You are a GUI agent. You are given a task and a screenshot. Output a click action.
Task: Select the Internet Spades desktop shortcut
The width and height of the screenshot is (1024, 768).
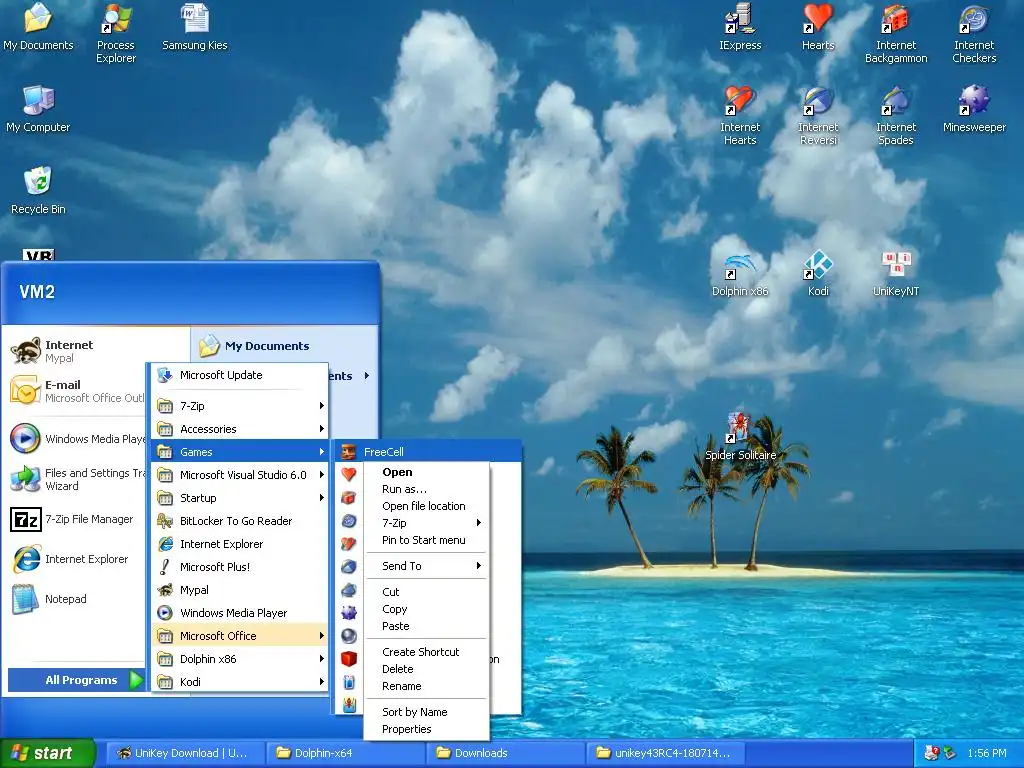[x=896, y=116]
